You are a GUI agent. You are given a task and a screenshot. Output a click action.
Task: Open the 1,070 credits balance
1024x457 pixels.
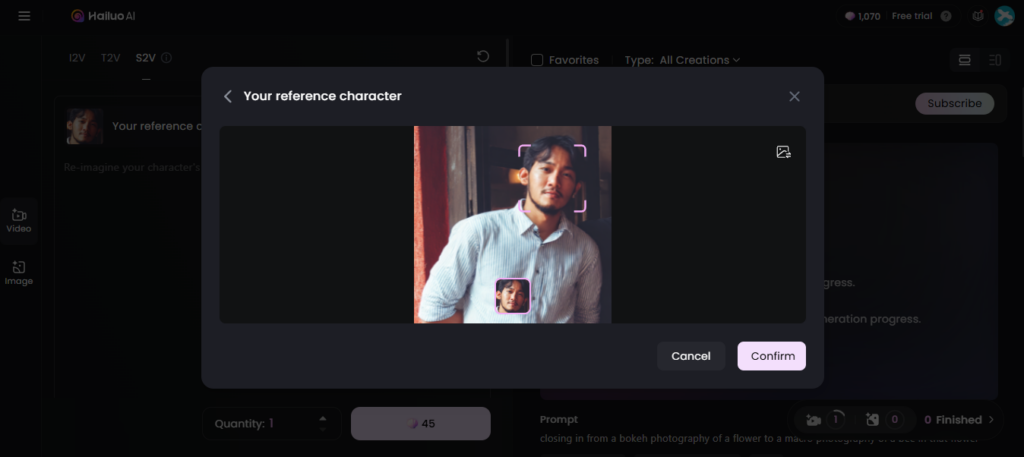[862, 16]
